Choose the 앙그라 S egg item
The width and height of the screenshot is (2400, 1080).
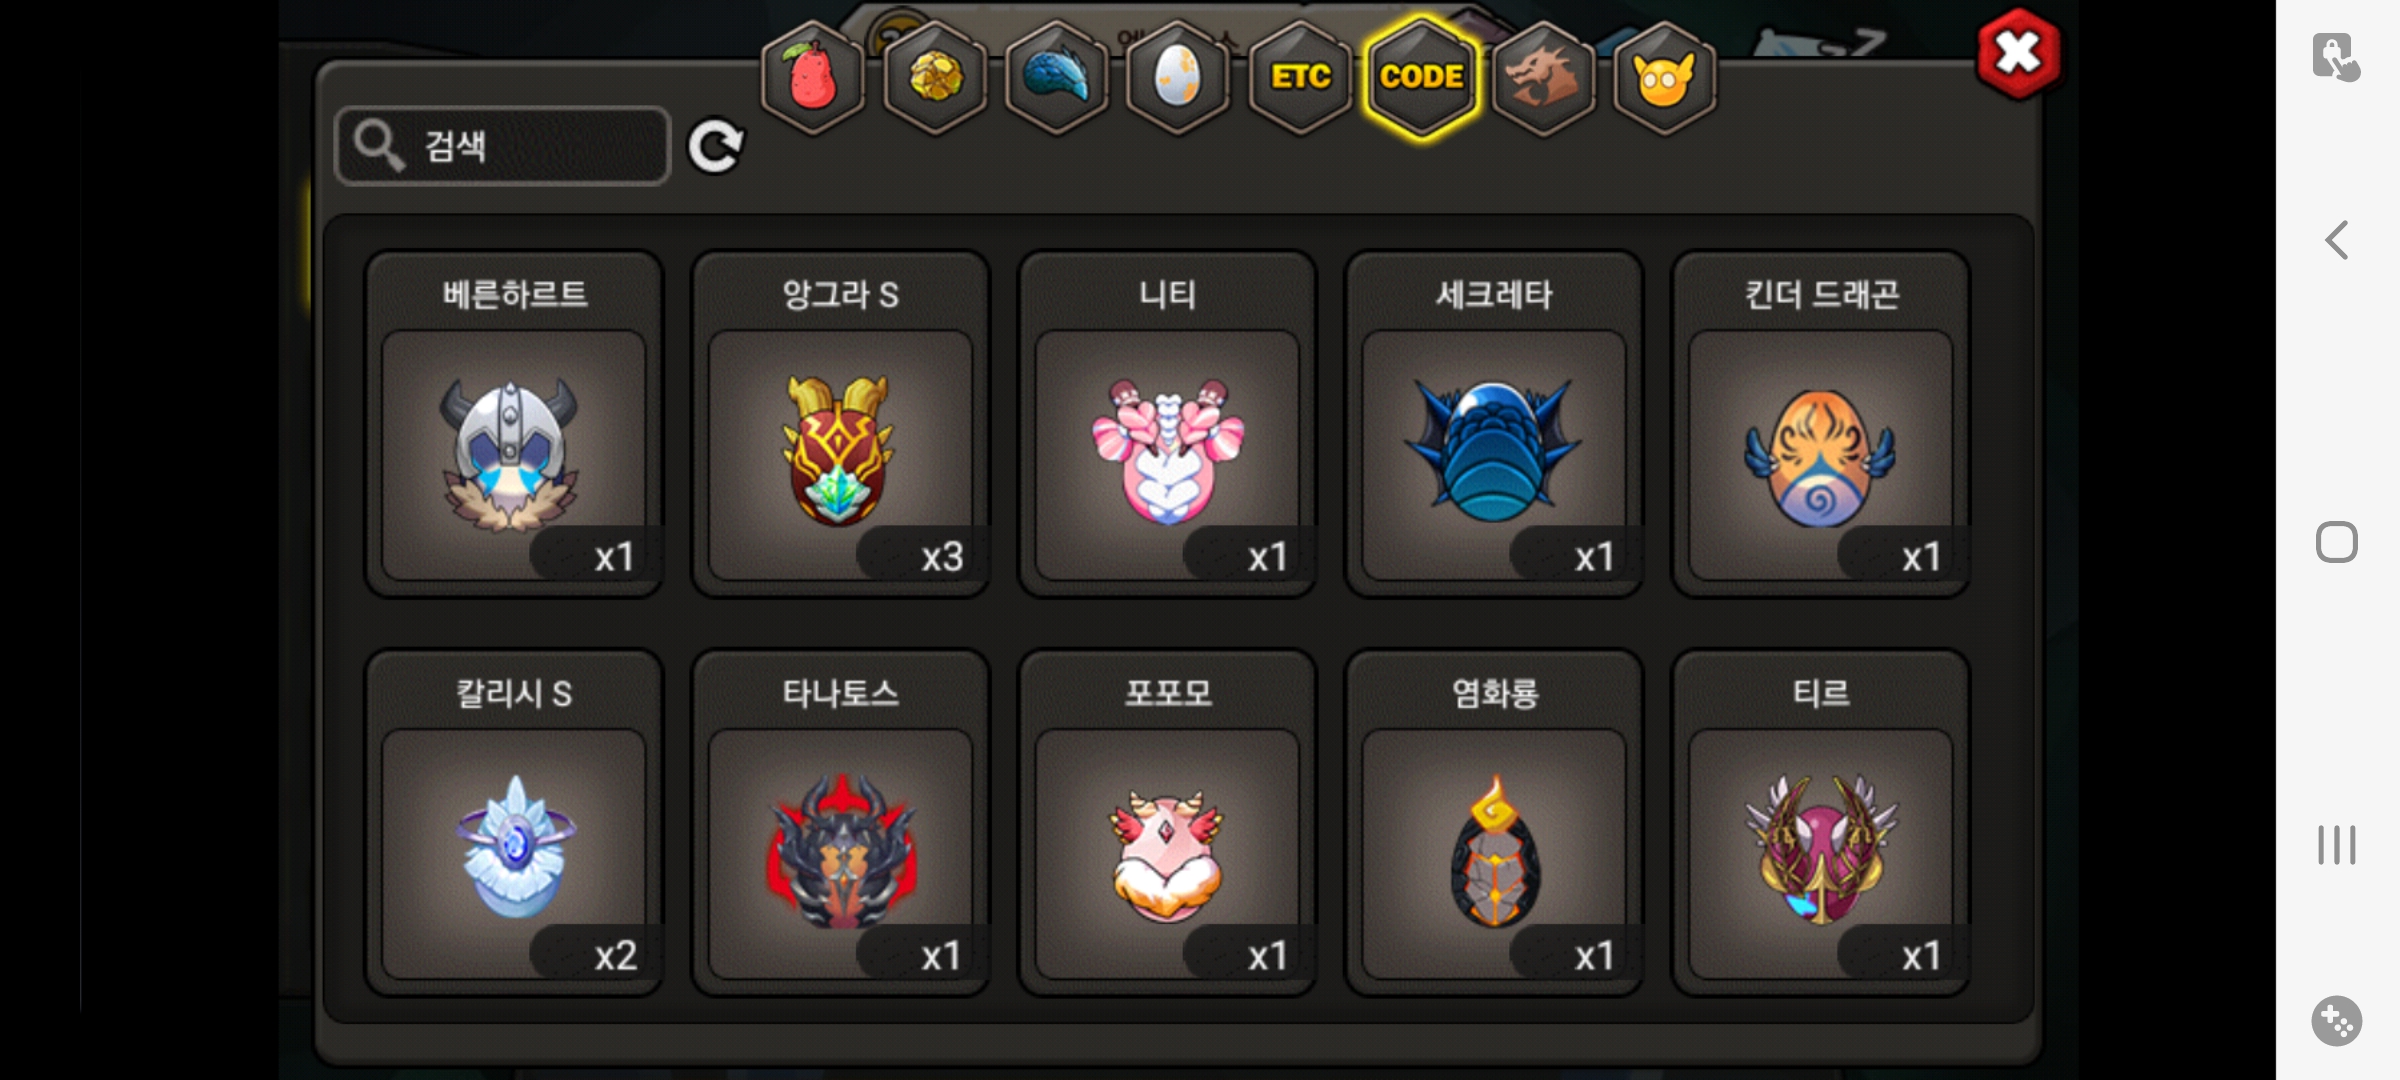click(840, 424)
